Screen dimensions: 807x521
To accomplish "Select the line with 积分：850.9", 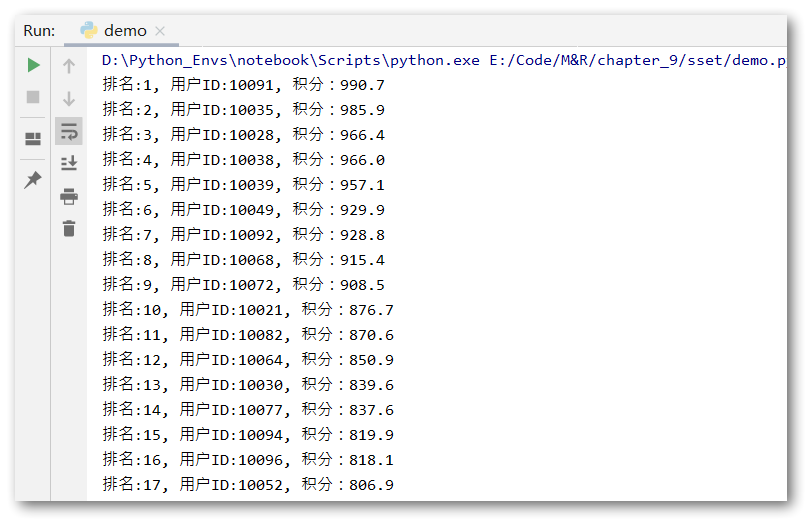I will 248,359.
